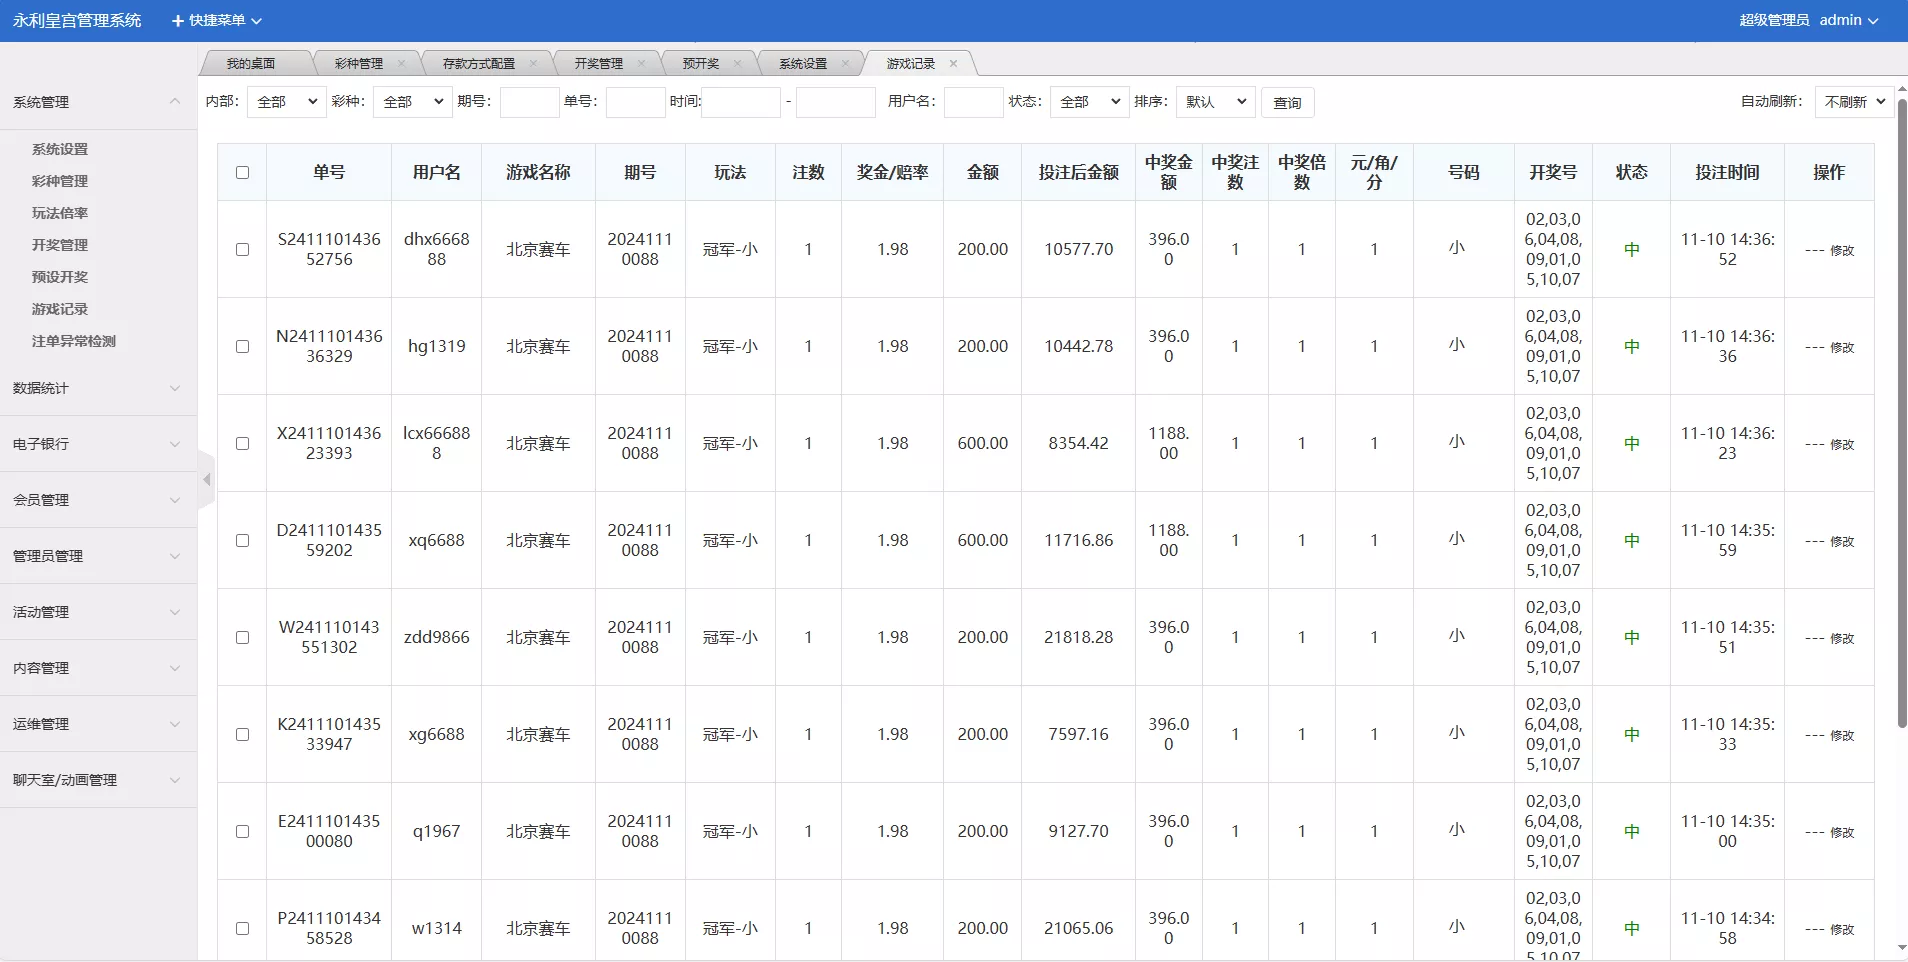
Task: Open the 状态 dropdown filter
Action: click(1087, 101)
